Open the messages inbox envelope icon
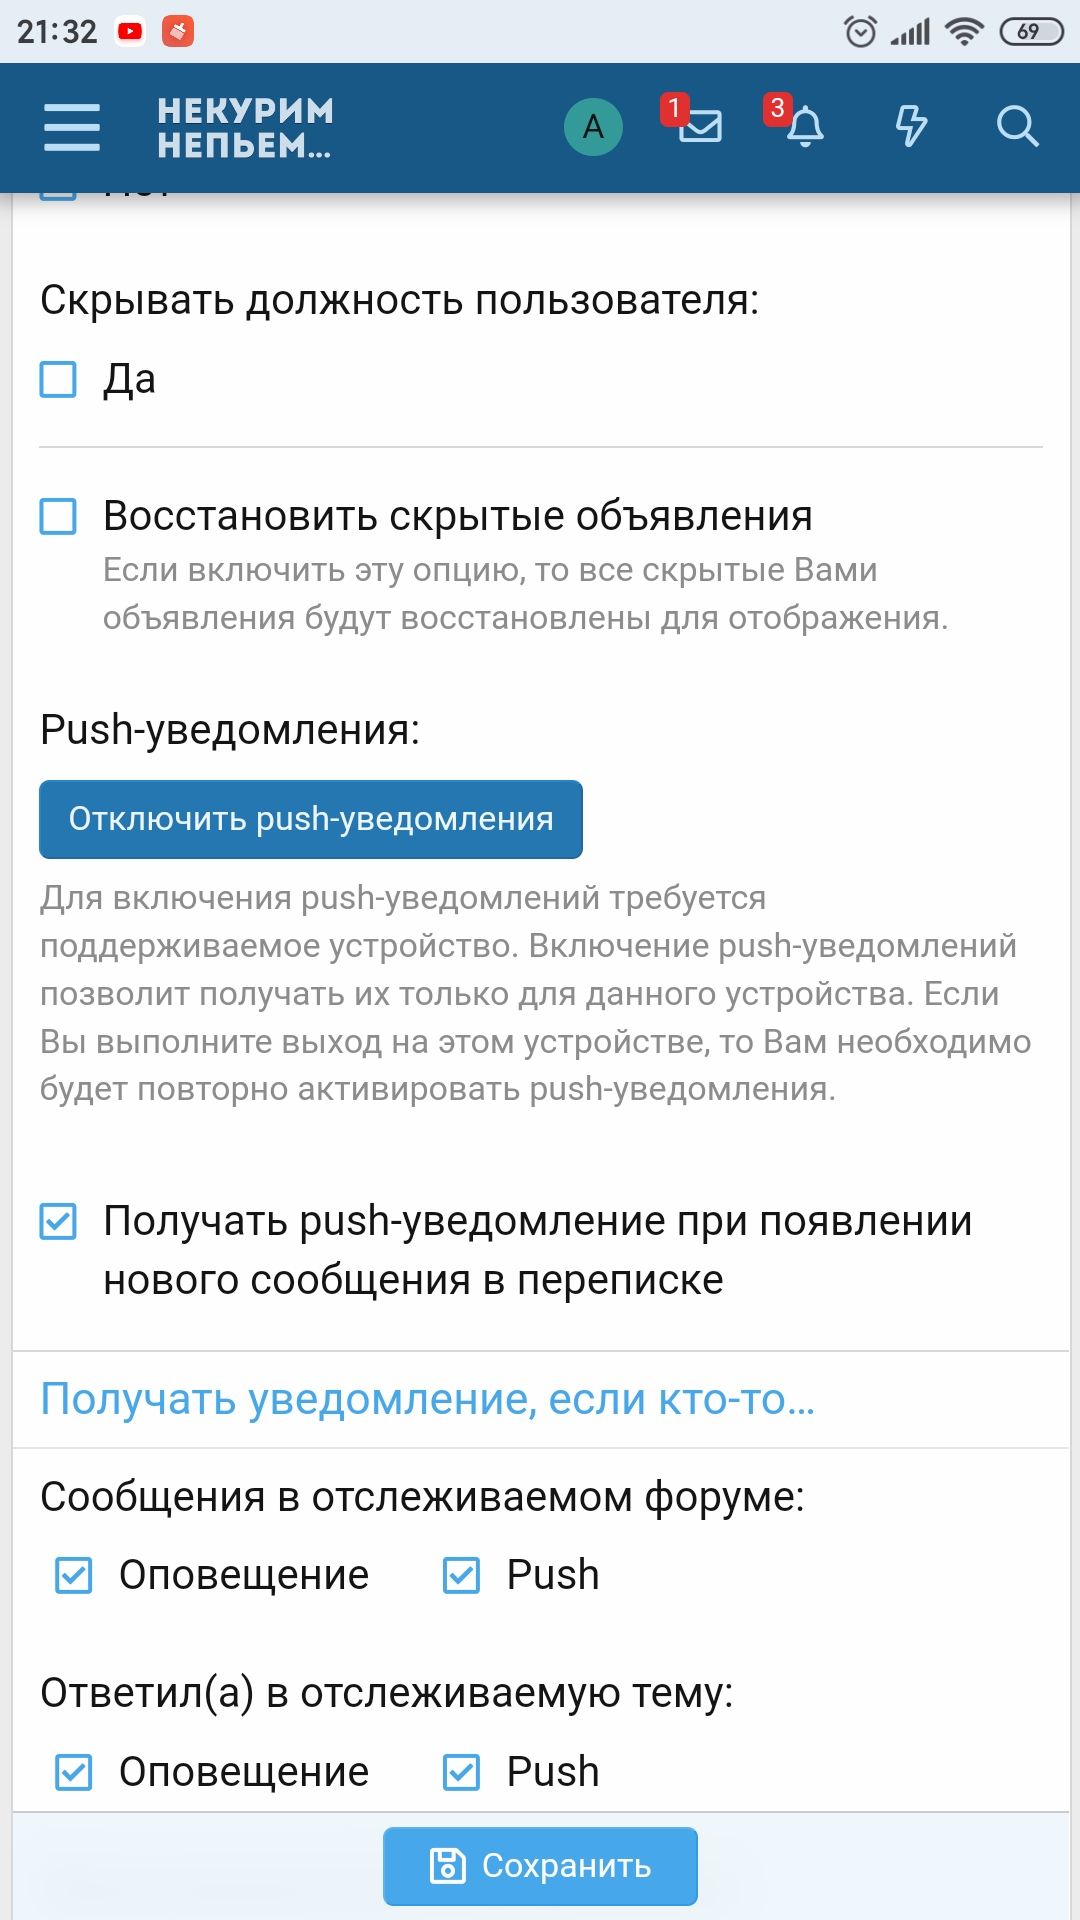Image resolution: width=1080 pixels, height=1920 pixels. (x=699, y=126)
